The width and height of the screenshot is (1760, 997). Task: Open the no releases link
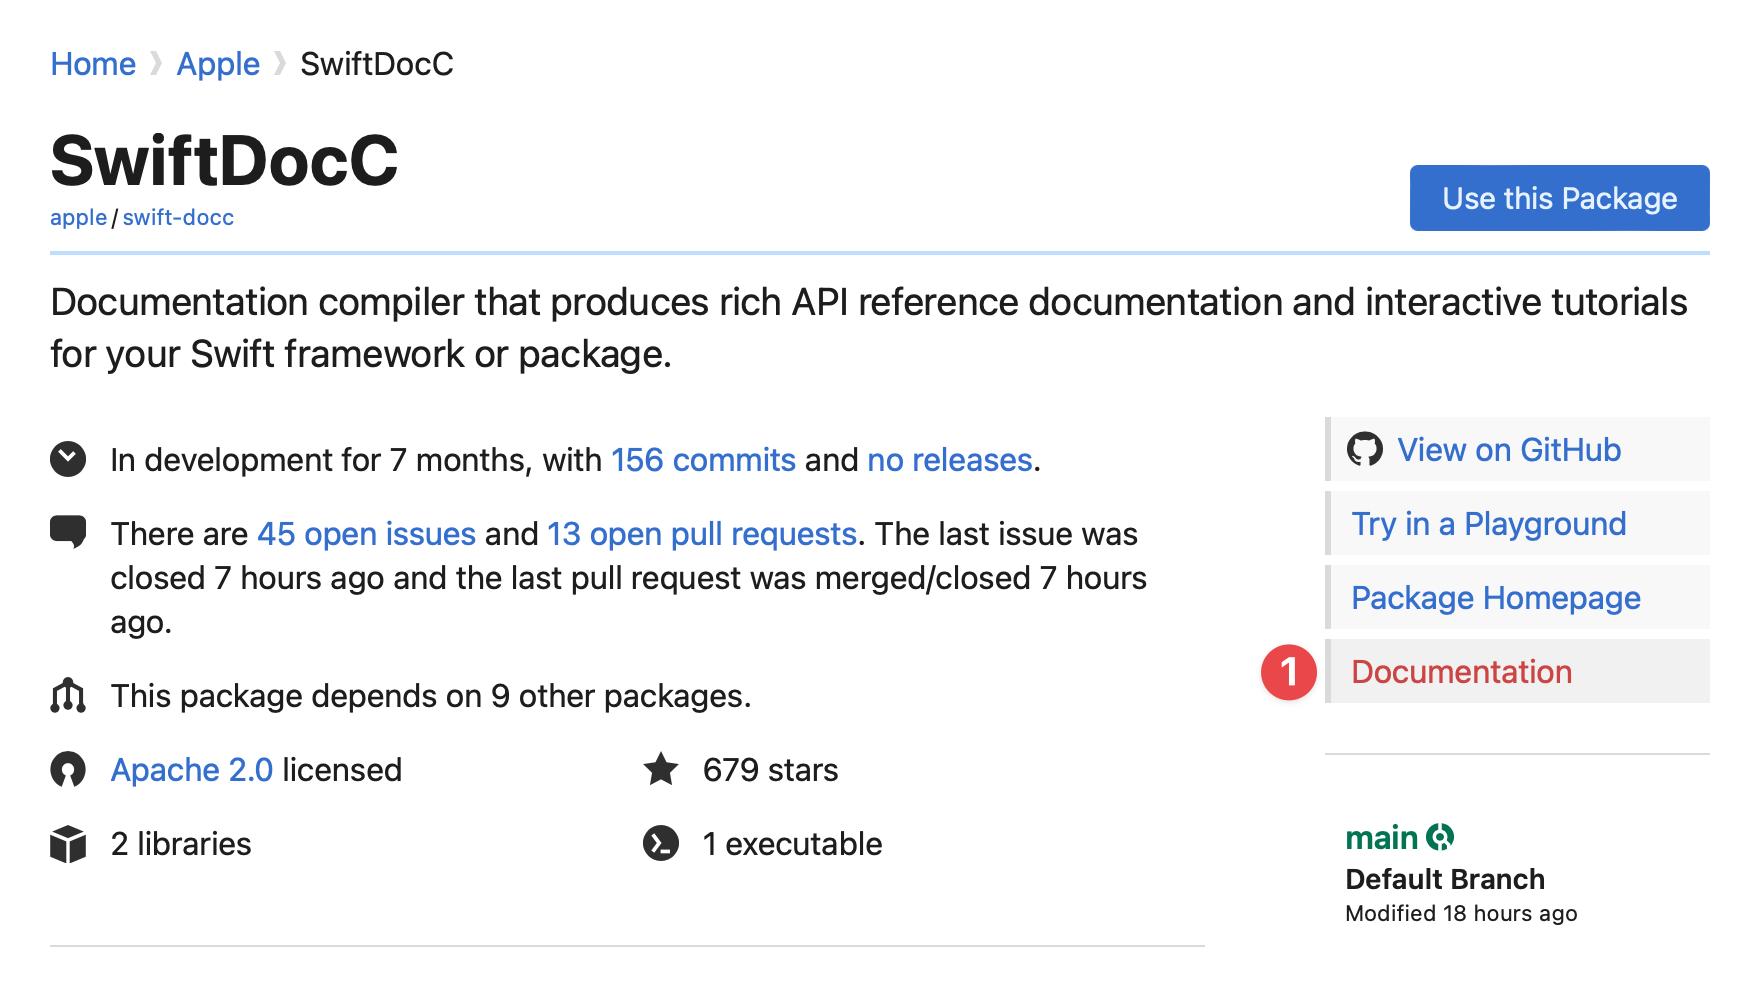point(949,460)
